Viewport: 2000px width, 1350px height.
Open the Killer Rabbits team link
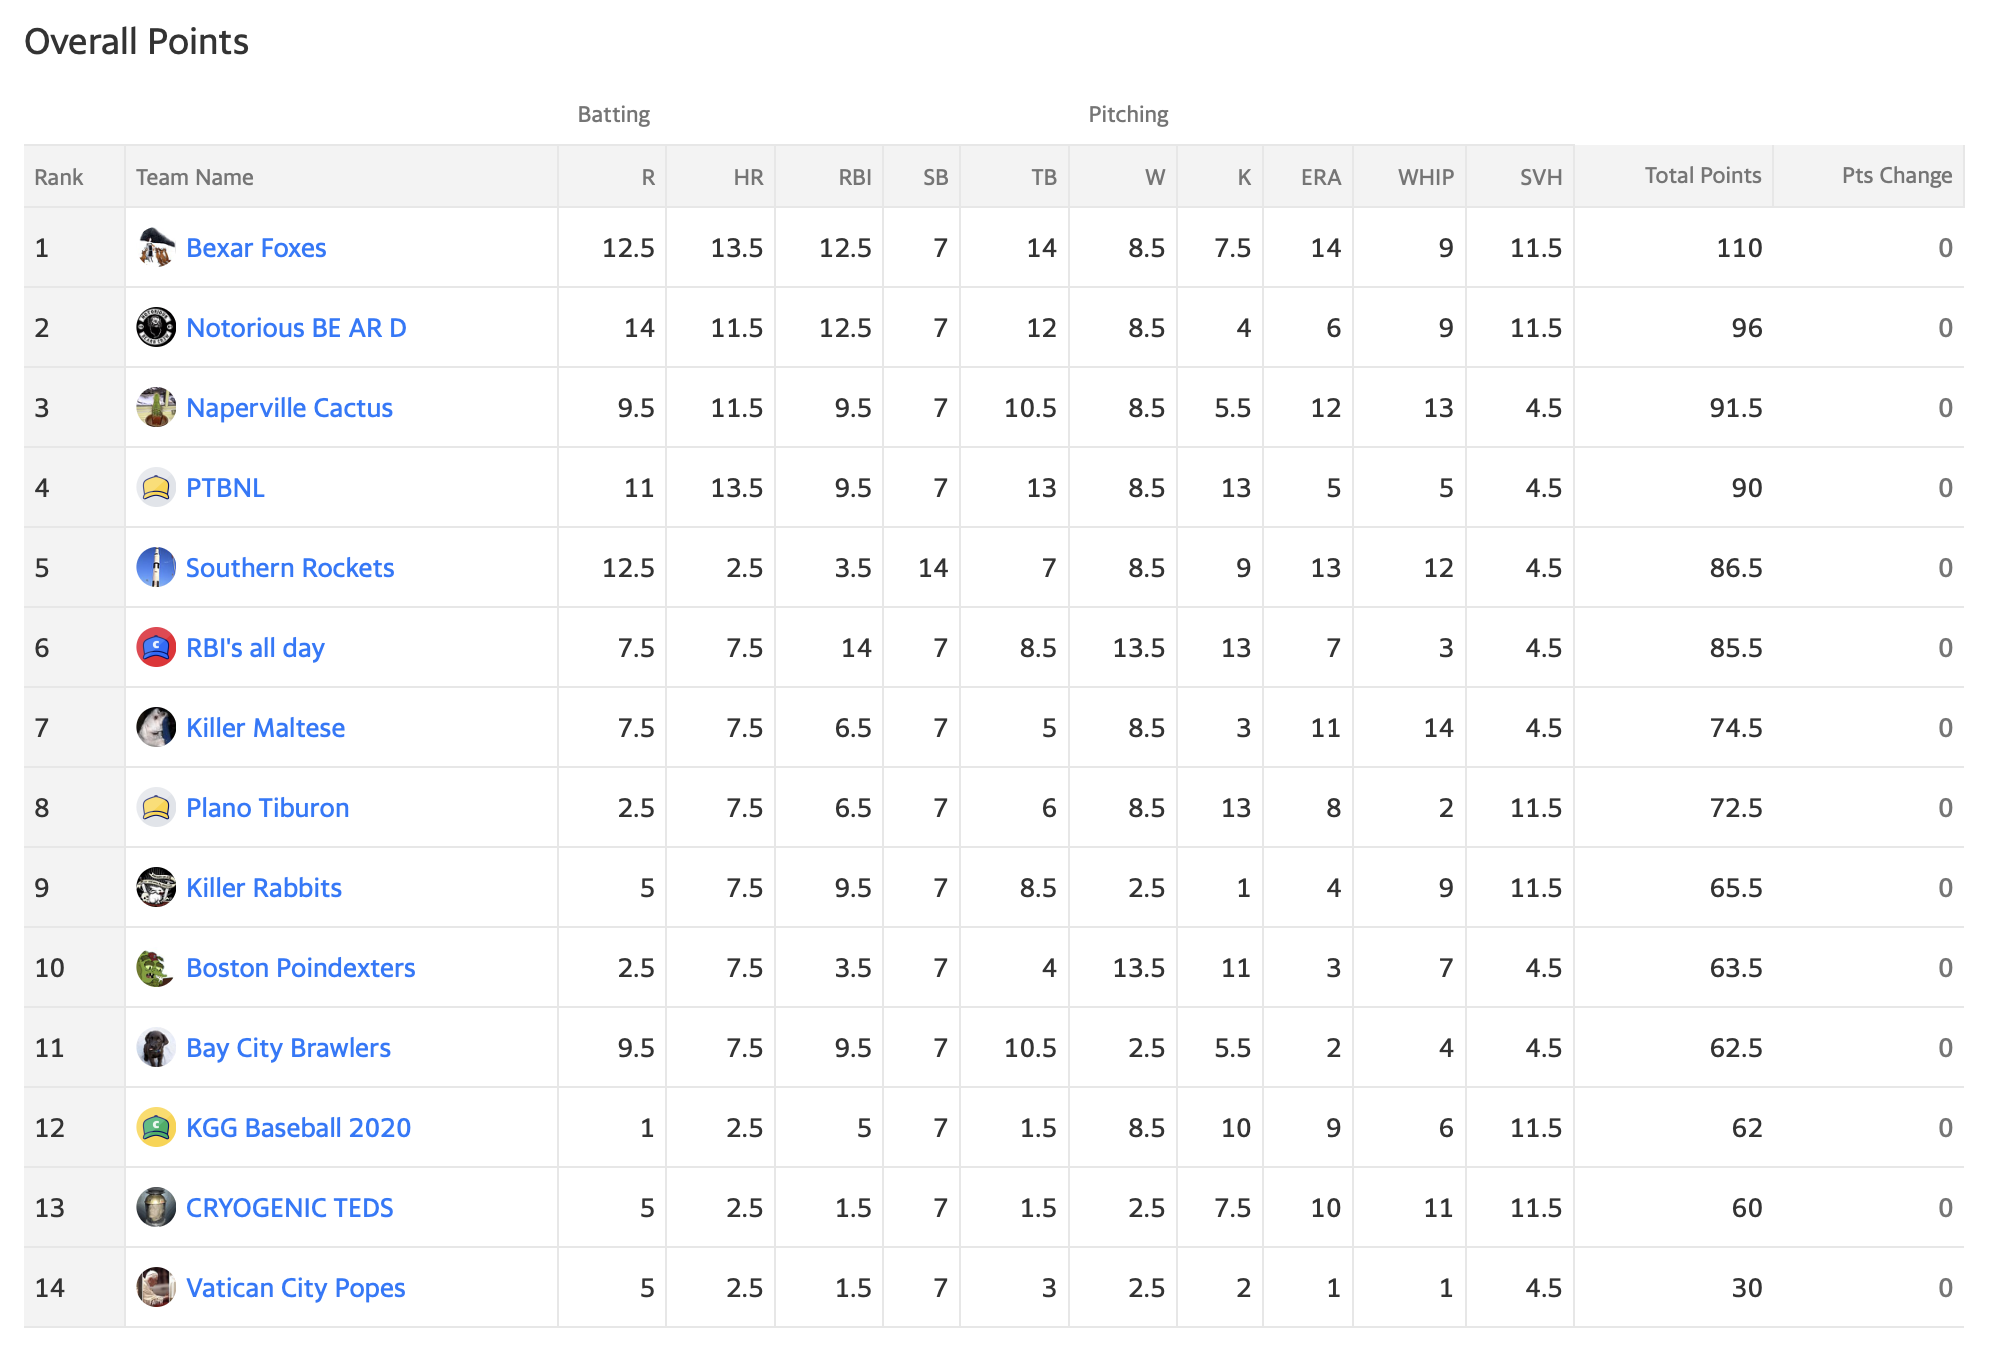[264, 888]
